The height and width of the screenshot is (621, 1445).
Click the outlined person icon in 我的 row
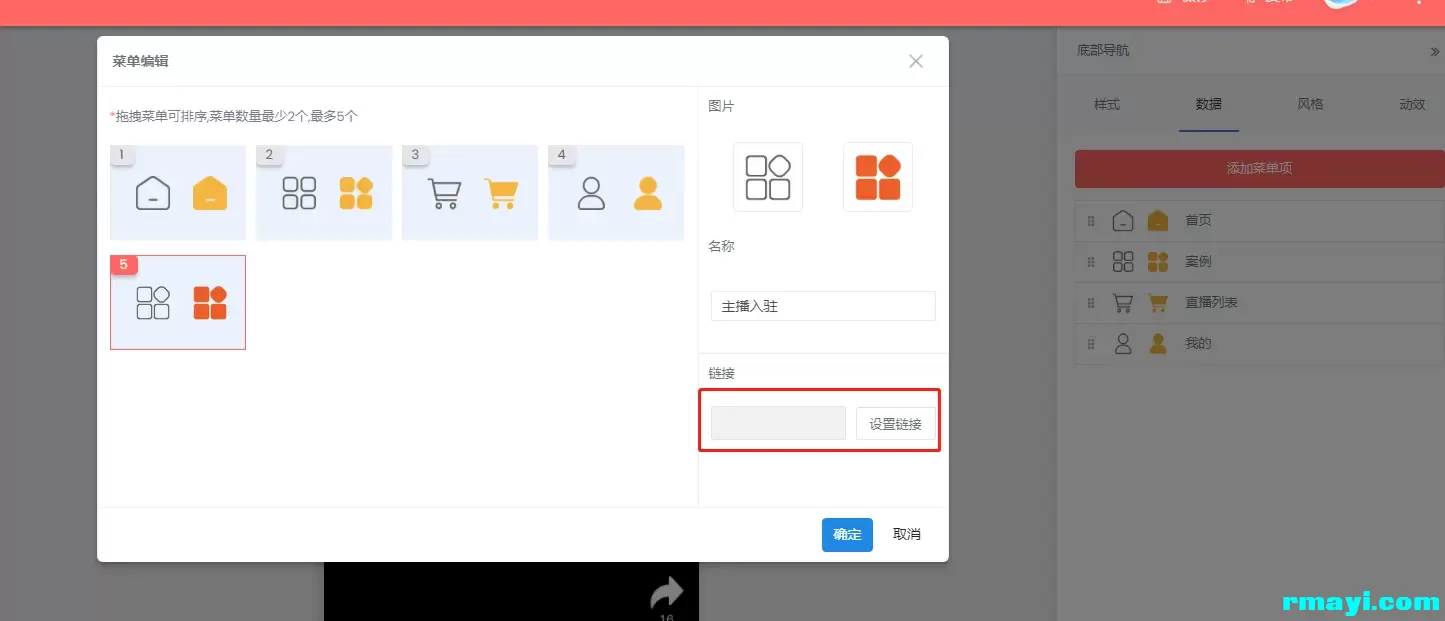[x=1123, y=343]
